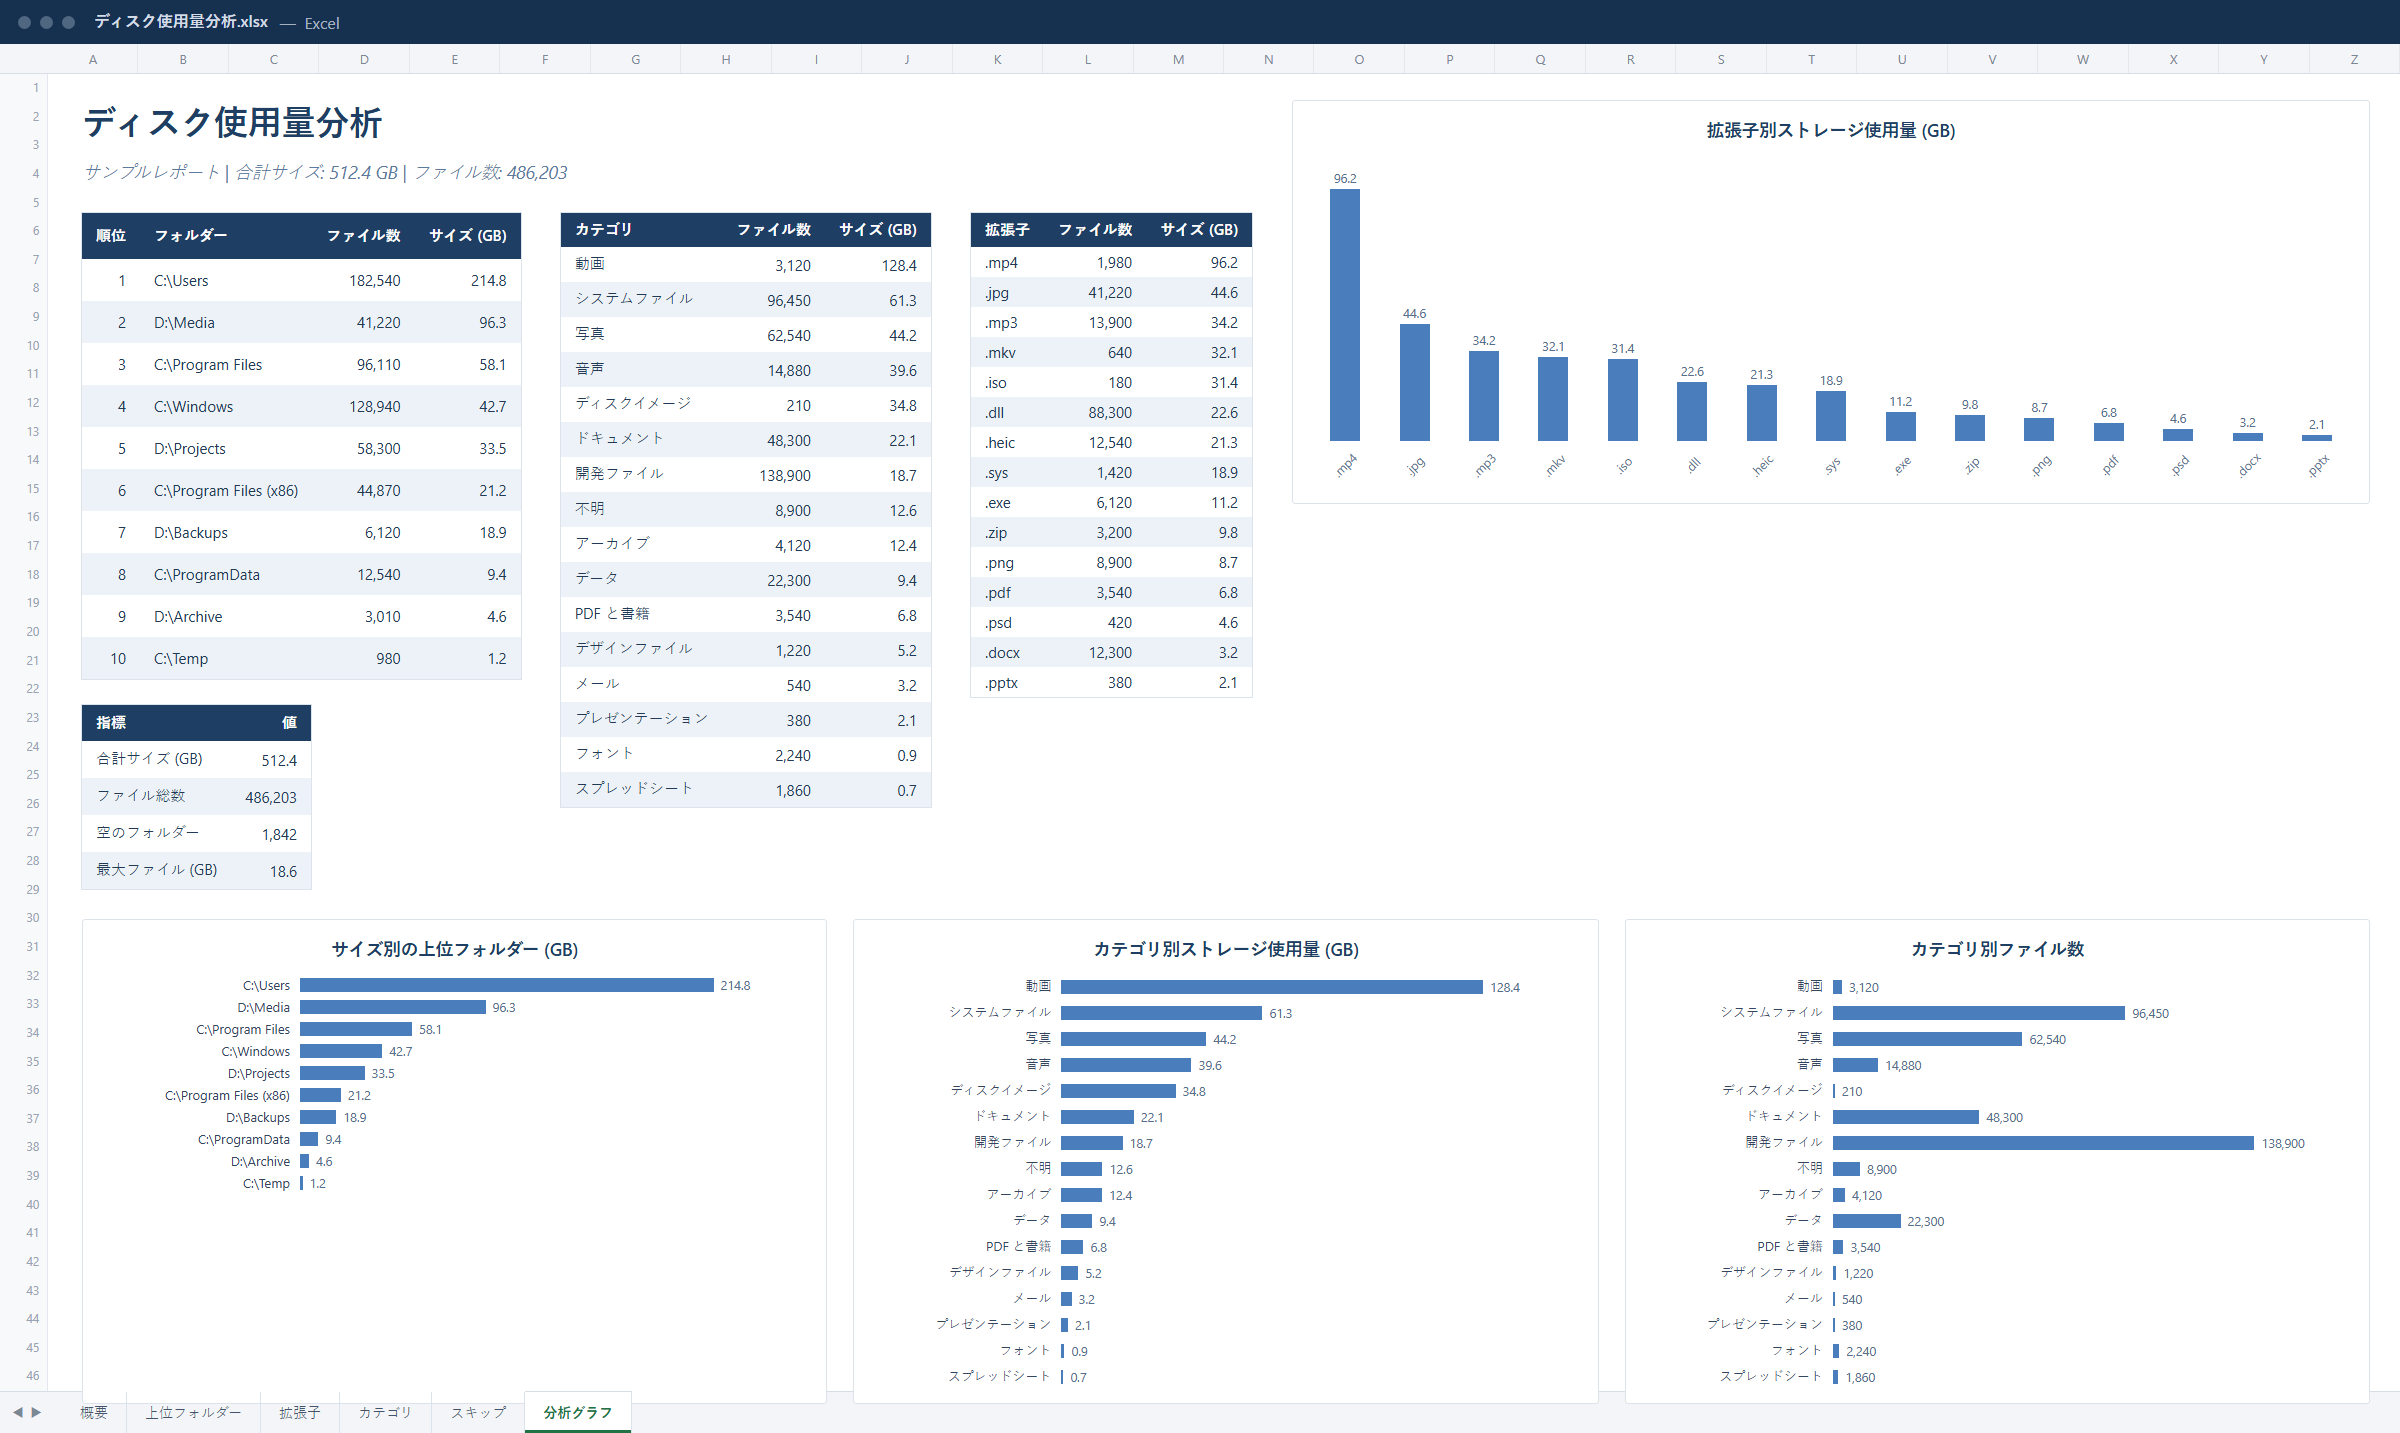
Task: Select column Z header
Action: pyautogui.click(x=2354, y=59)
